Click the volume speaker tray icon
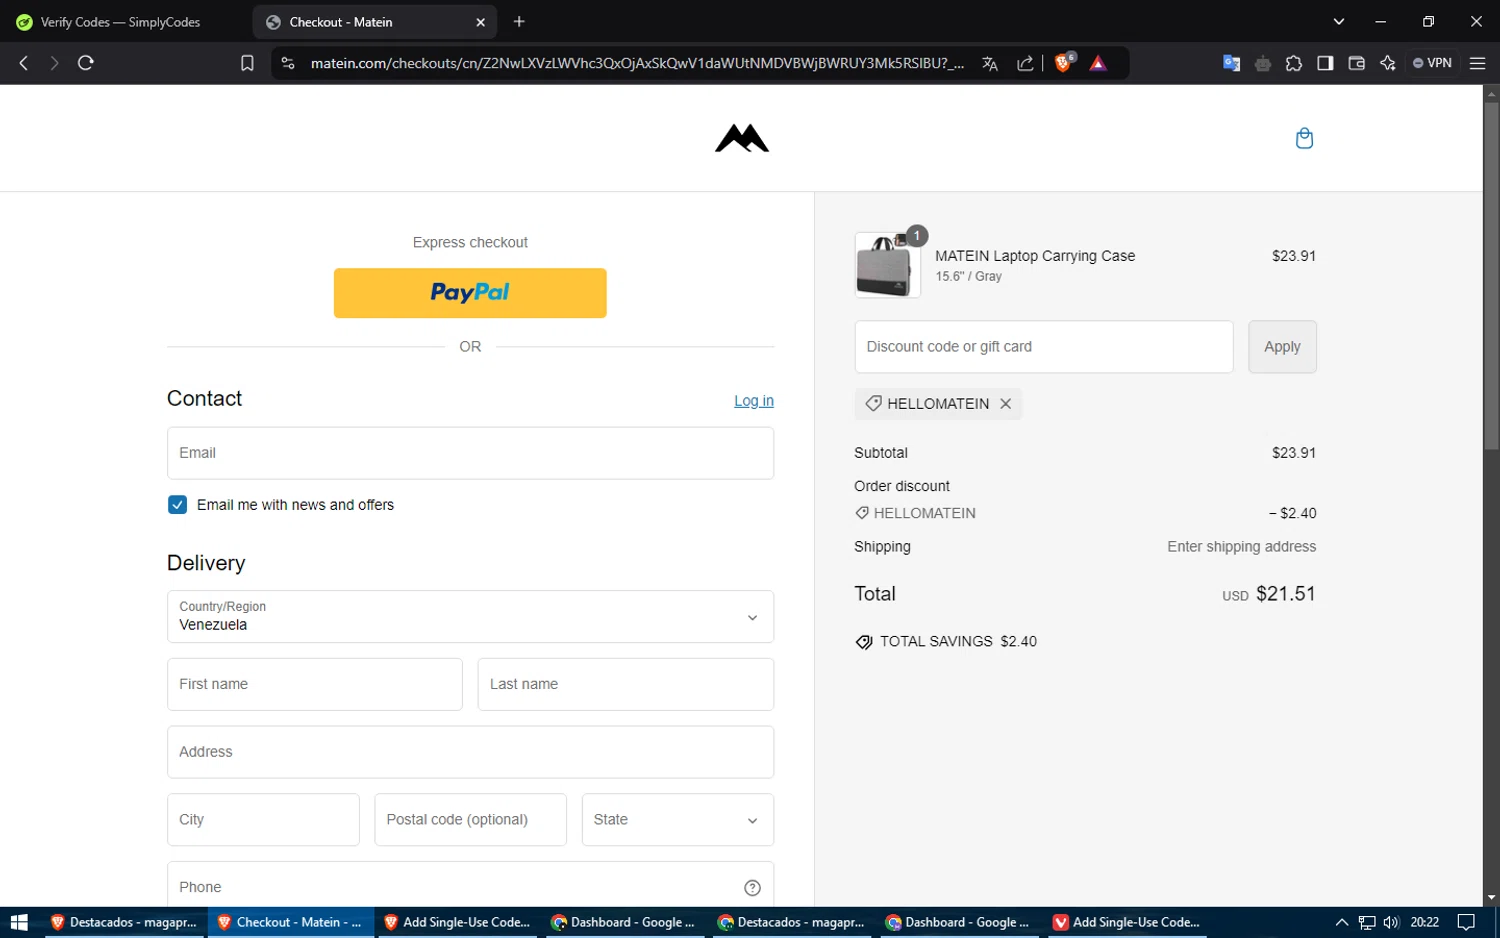 [x=1391, y=922]
